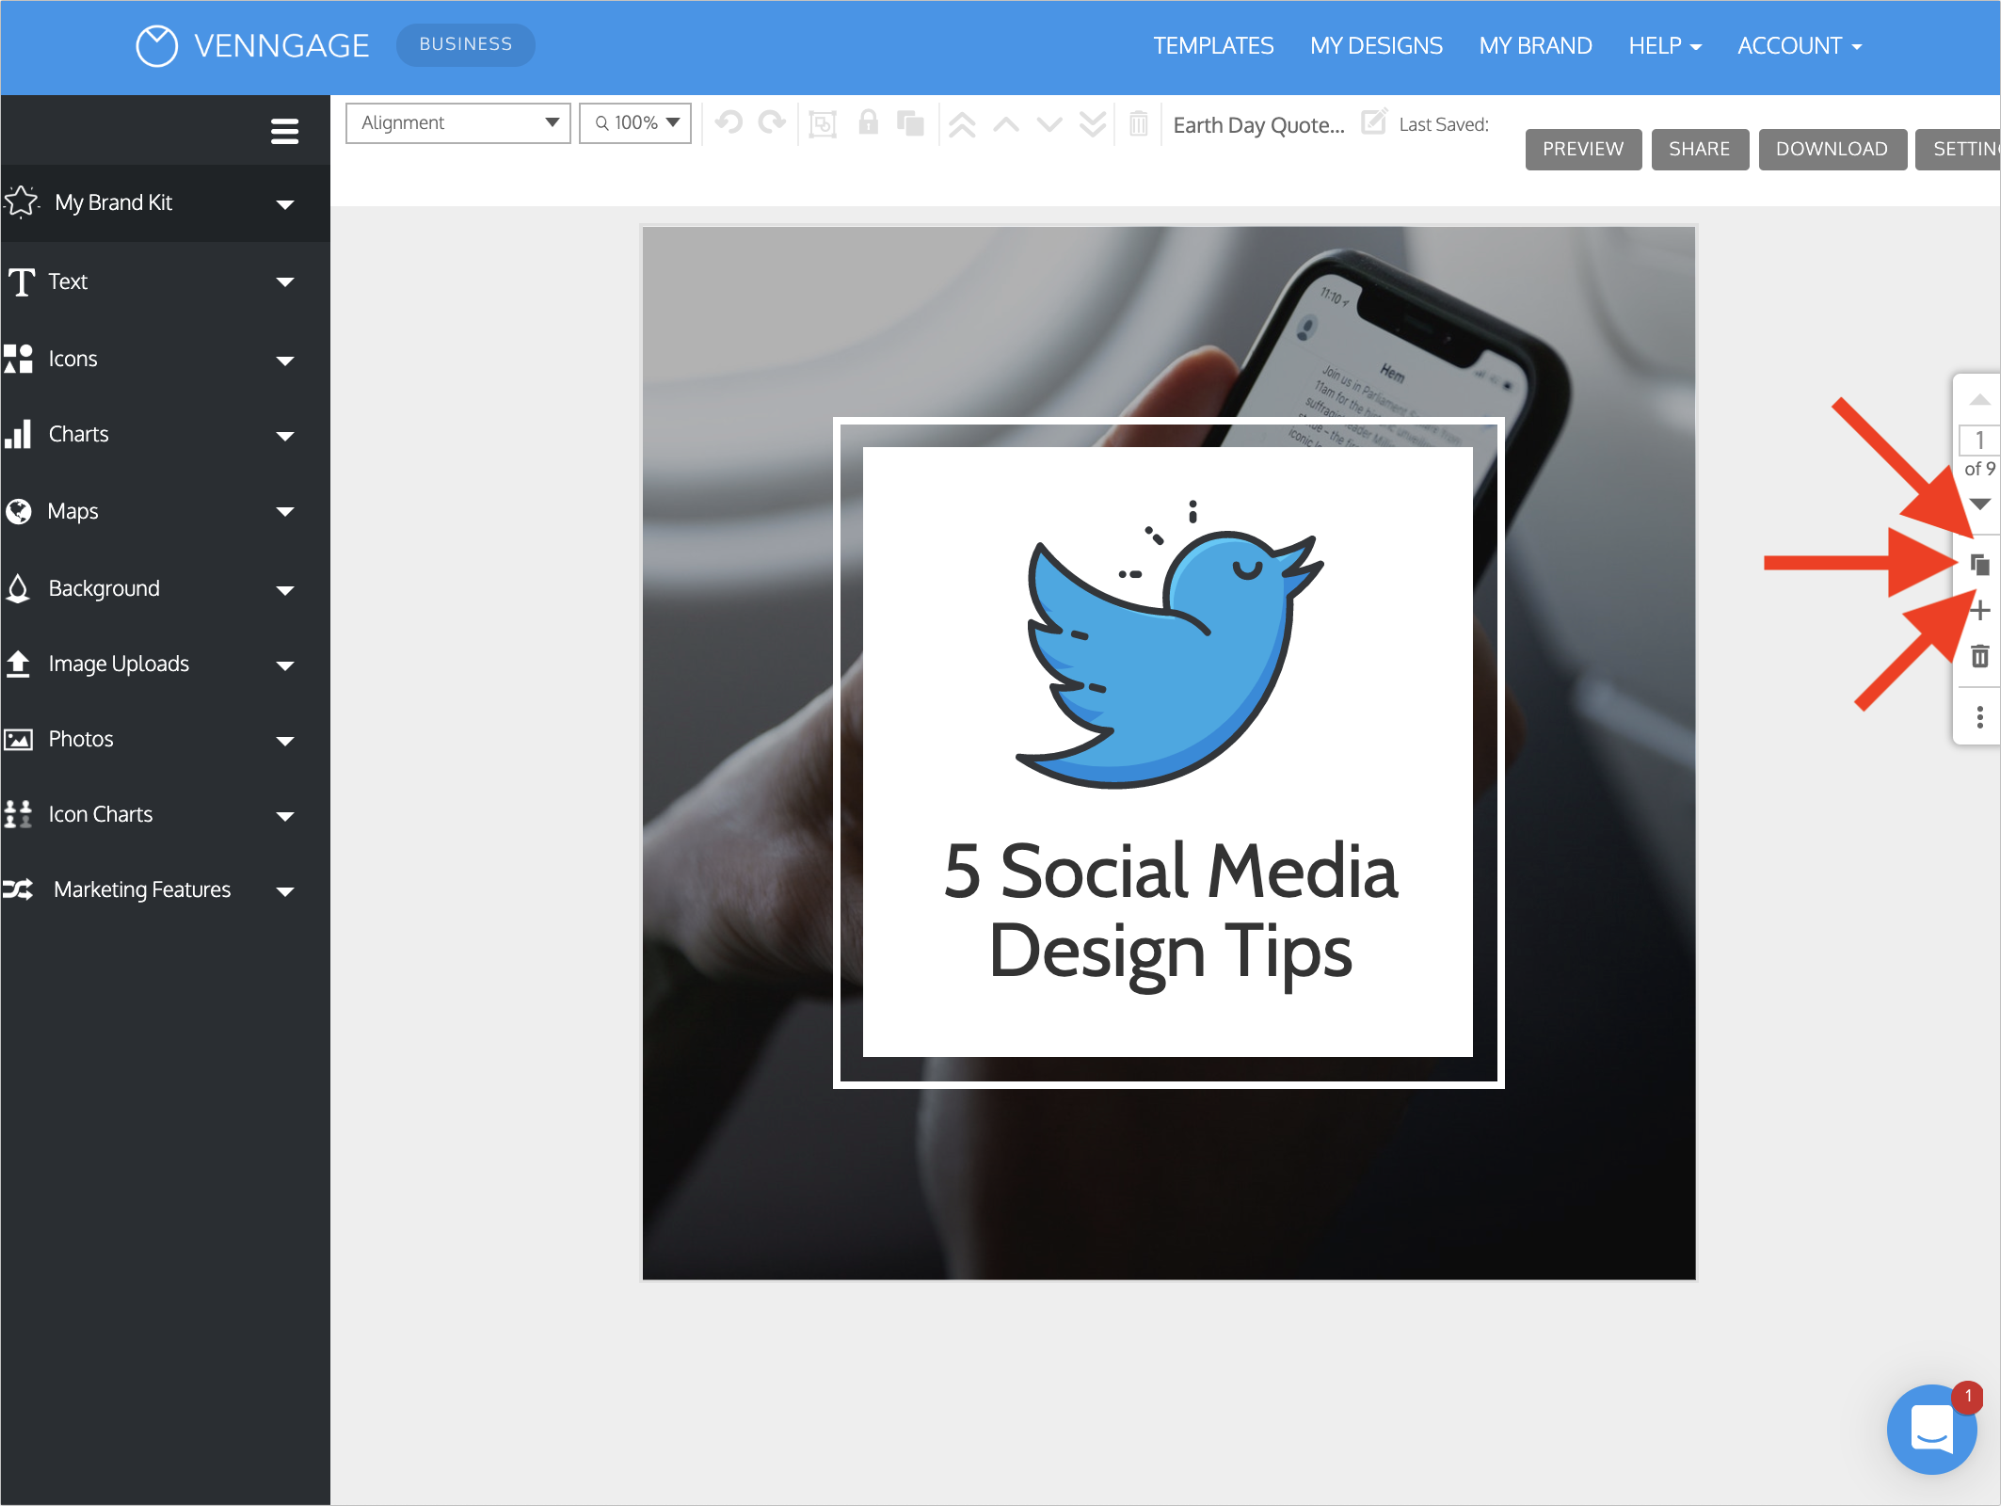Expand the Photos panel arrow

[x=285, y=741]
